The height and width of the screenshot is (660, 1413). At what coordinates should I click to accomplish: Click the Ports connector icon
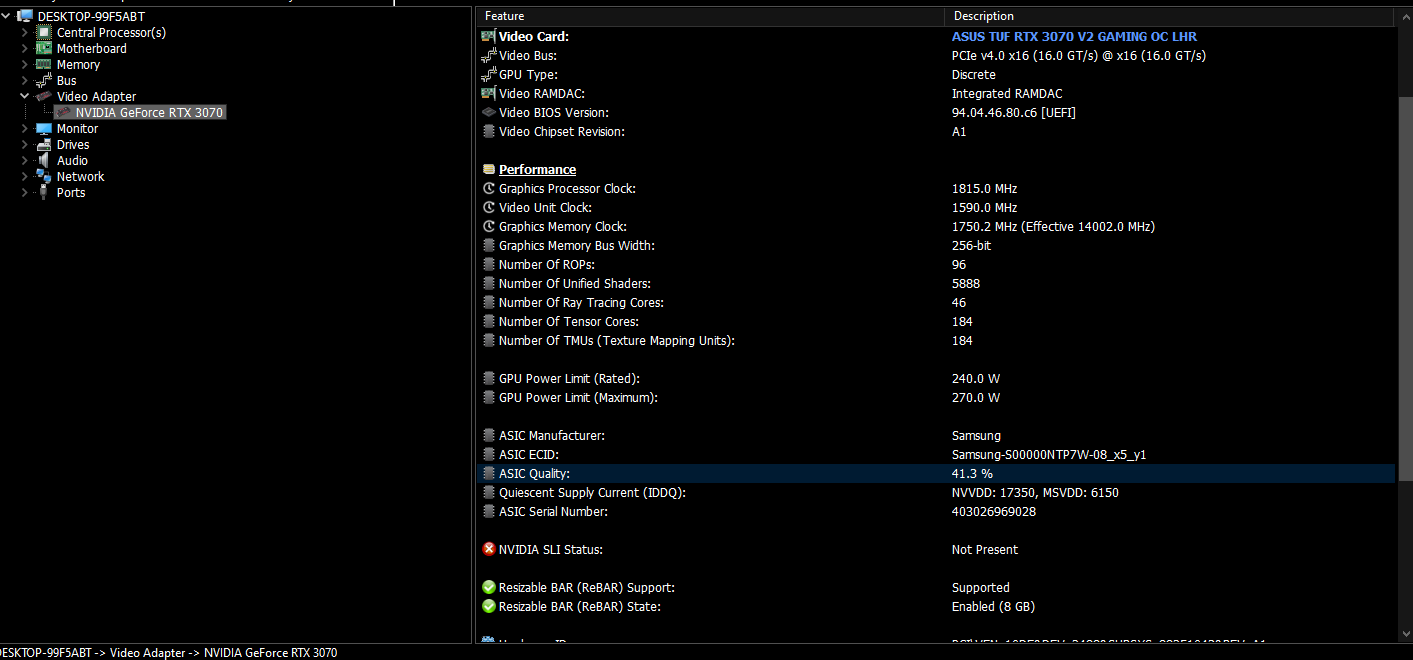point(44,192)
